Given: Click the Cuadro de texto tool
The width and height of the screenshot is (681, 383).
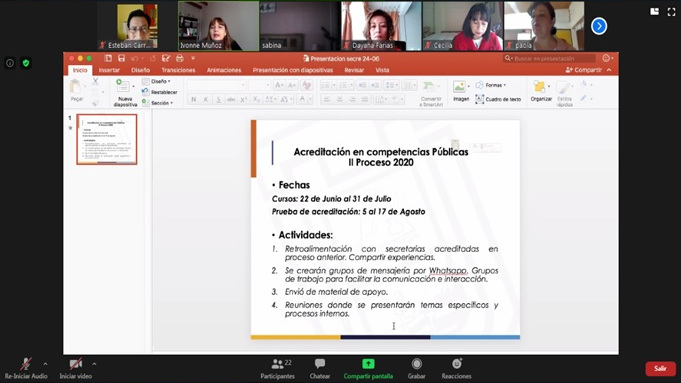Looking at the screenshot, I should coord(498,99).
